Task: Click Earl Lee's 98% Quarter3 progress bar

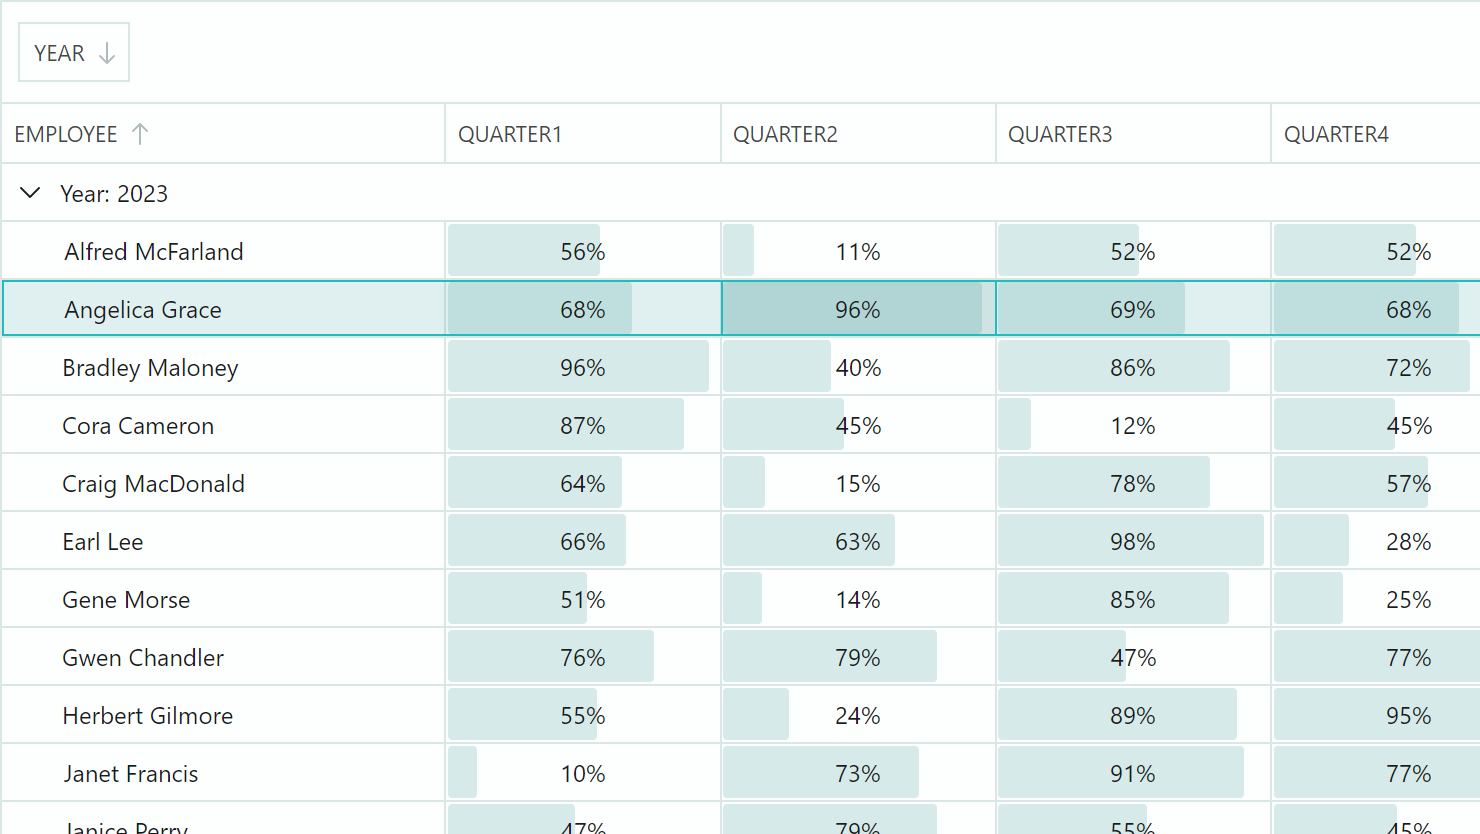Action: coord(1132,542)
